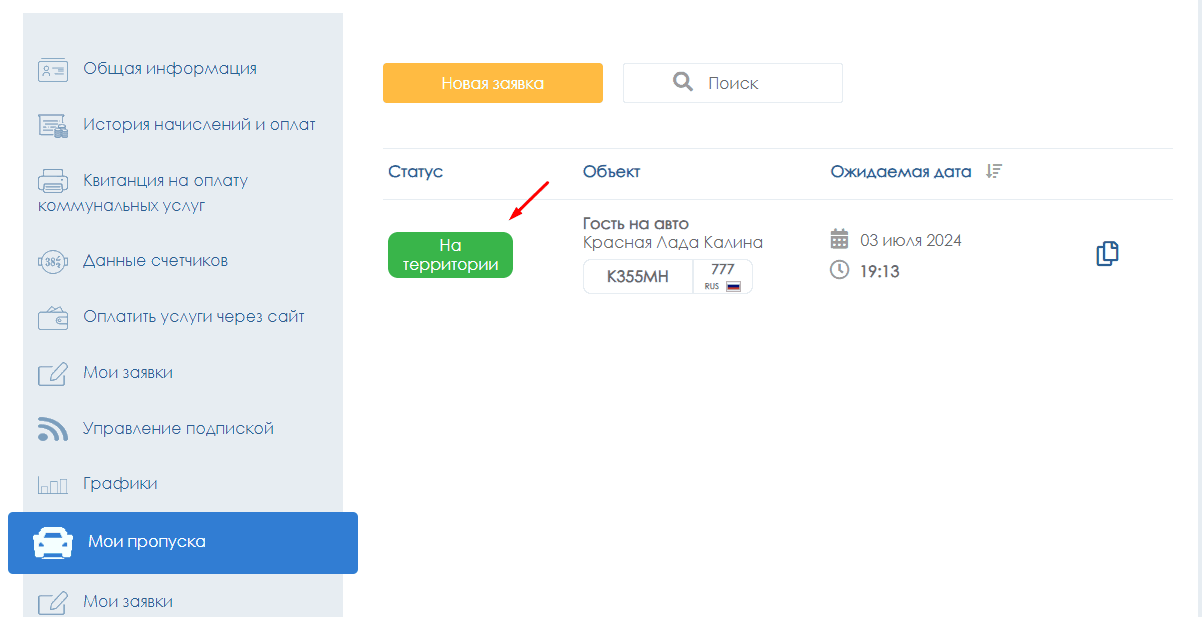The height and width of the screenshot is (617, 1202).
Task: Open Мои заявки below Мои пропуска
Action: 127,602
